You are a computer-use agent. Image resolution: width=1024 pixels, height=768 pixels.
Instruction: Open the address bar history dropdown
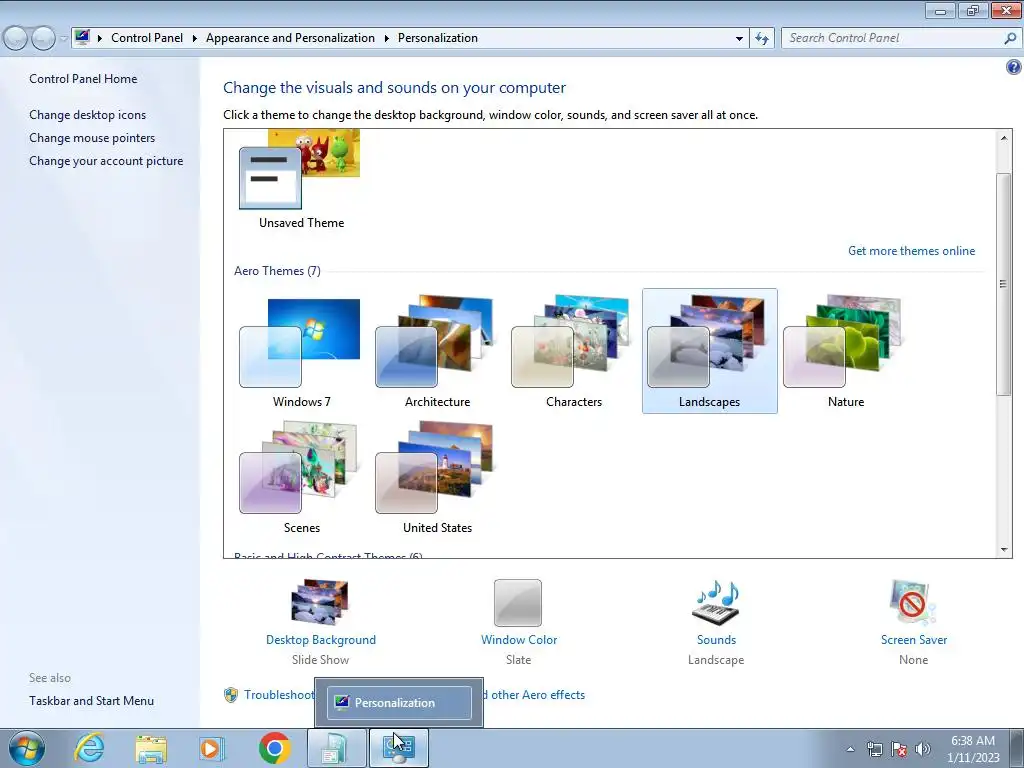point(739,39)
